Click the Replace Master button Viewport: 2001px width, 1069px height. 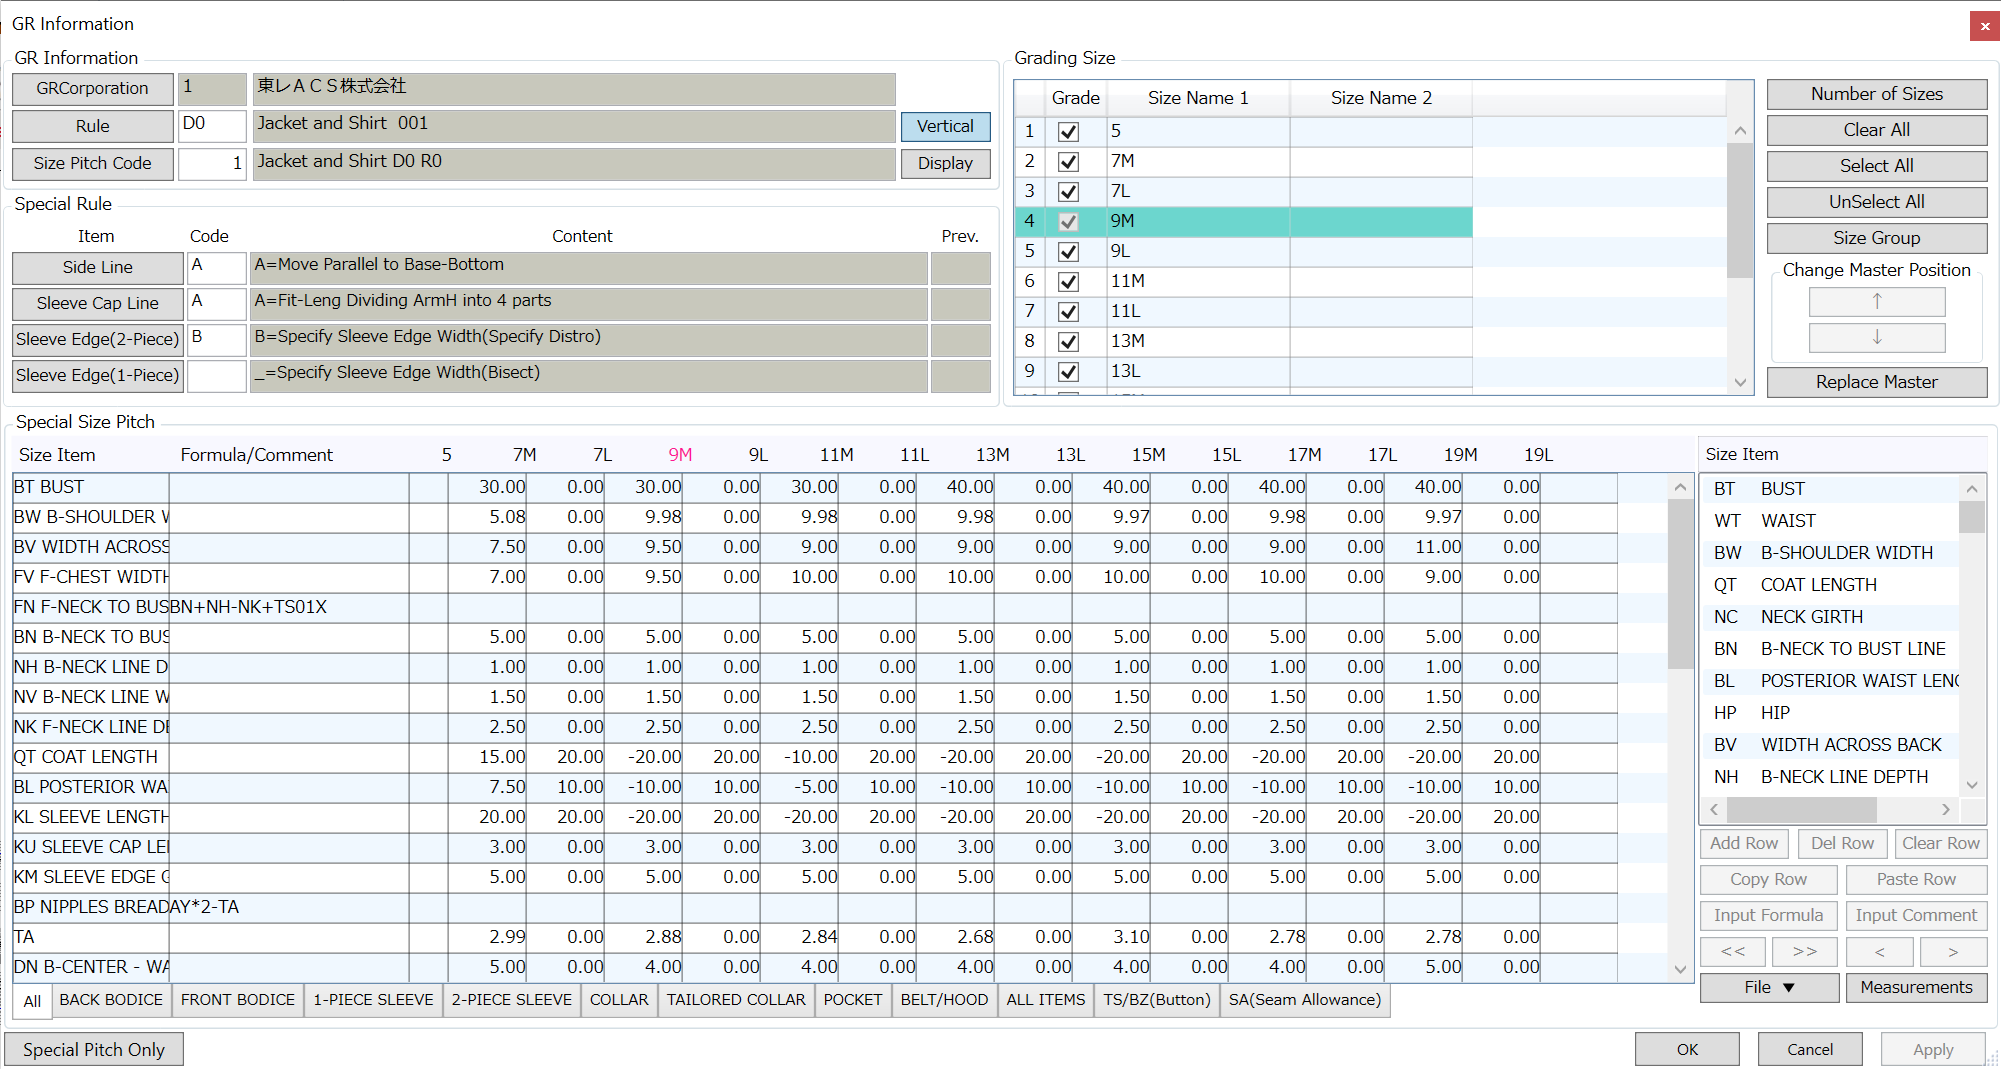(x=1876, y=382)
